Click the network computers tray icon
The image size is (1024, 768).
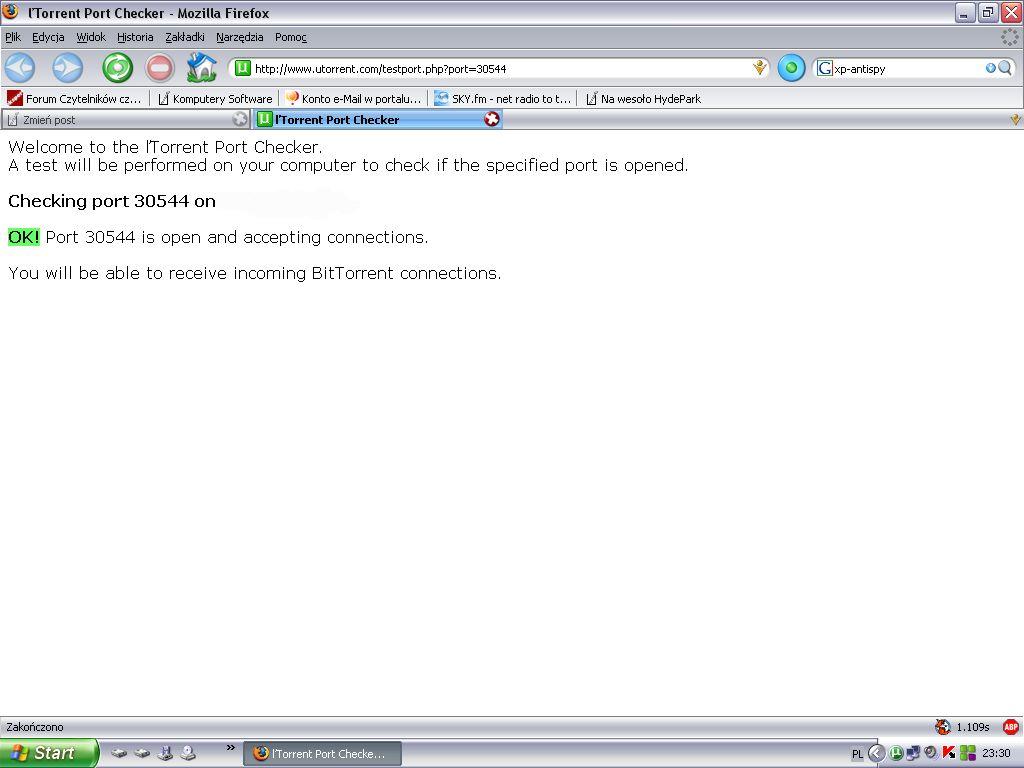click(914, 753)
